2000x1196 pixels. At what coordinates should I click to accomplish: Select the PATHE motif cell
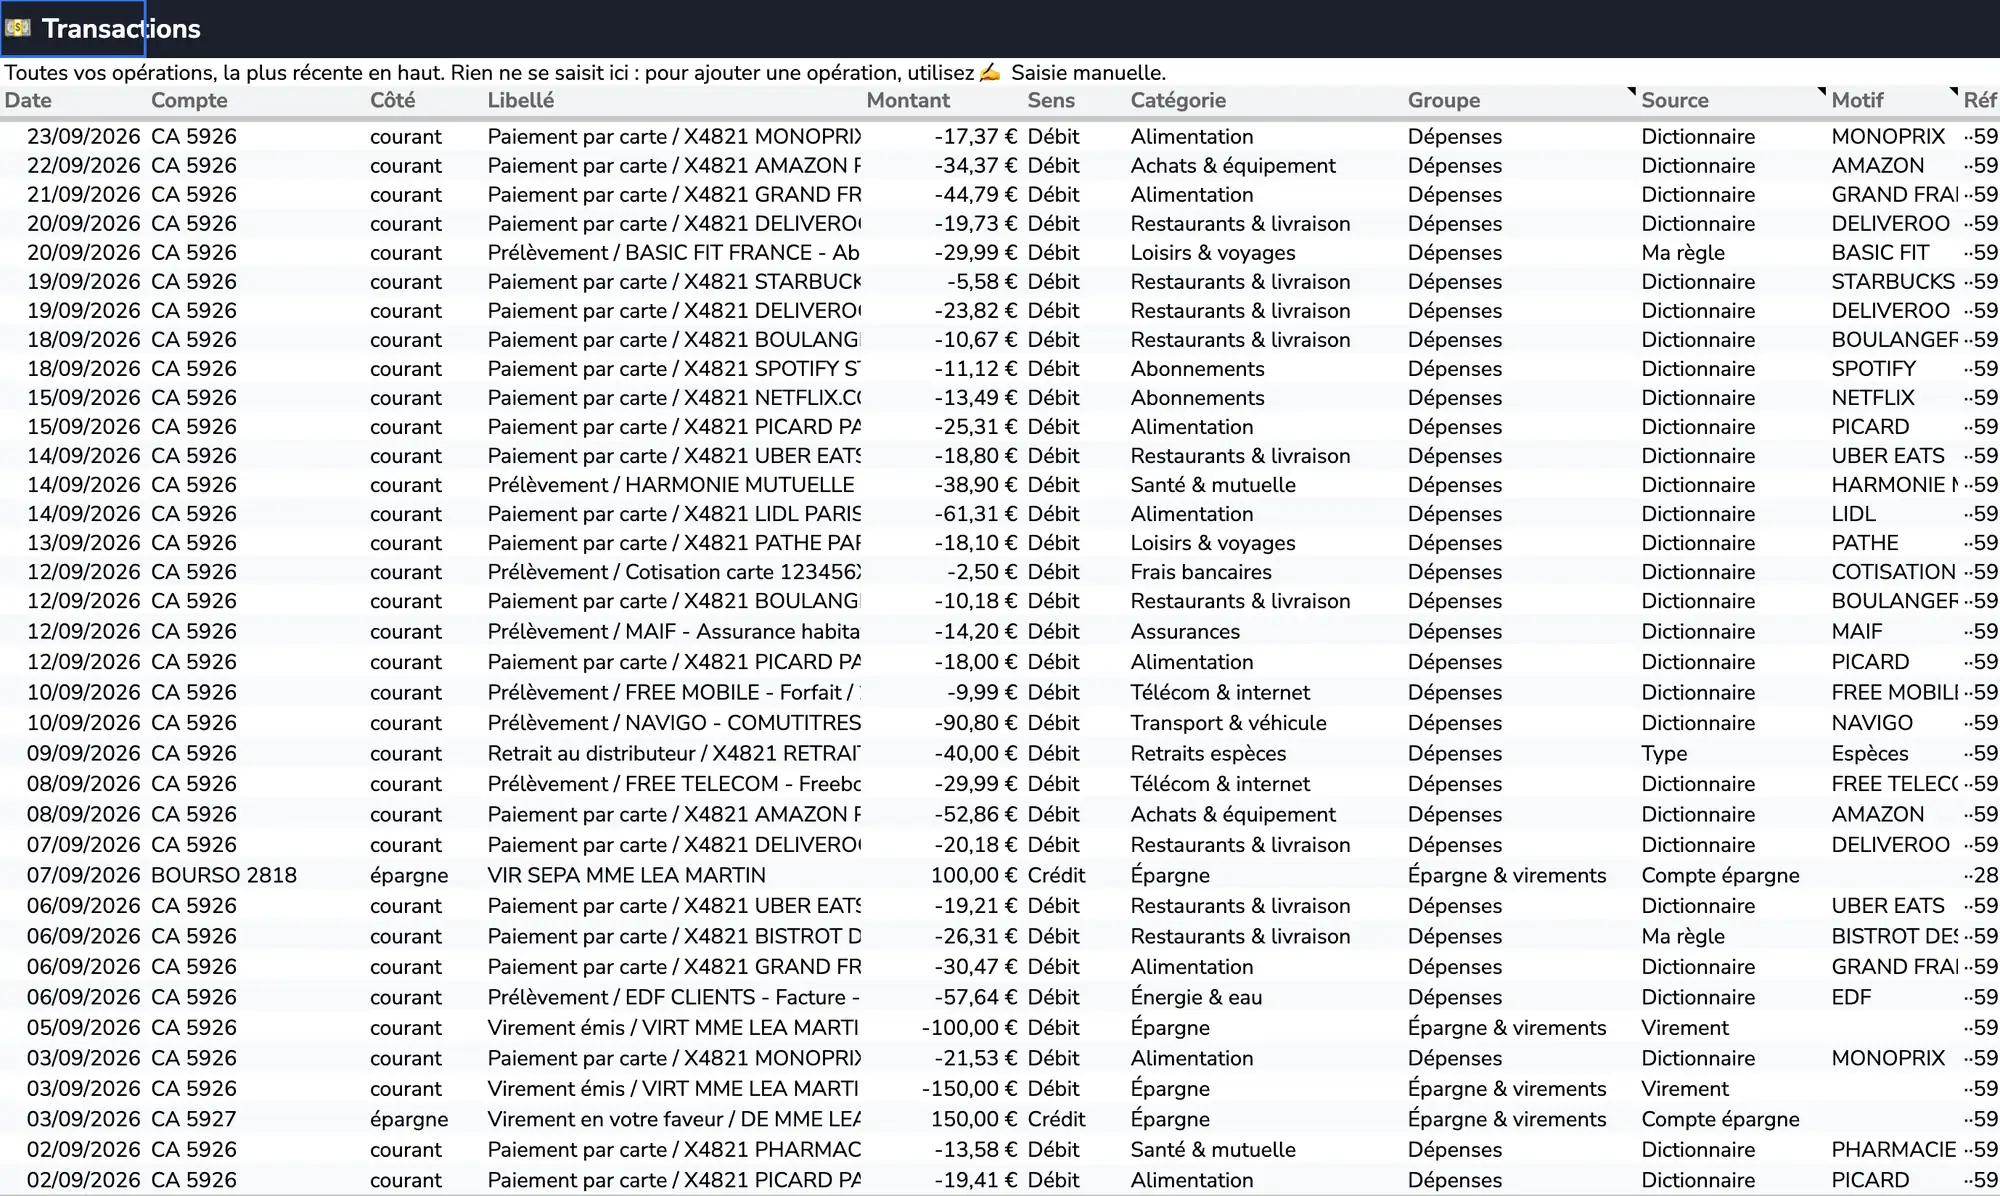click(1865, 543)
